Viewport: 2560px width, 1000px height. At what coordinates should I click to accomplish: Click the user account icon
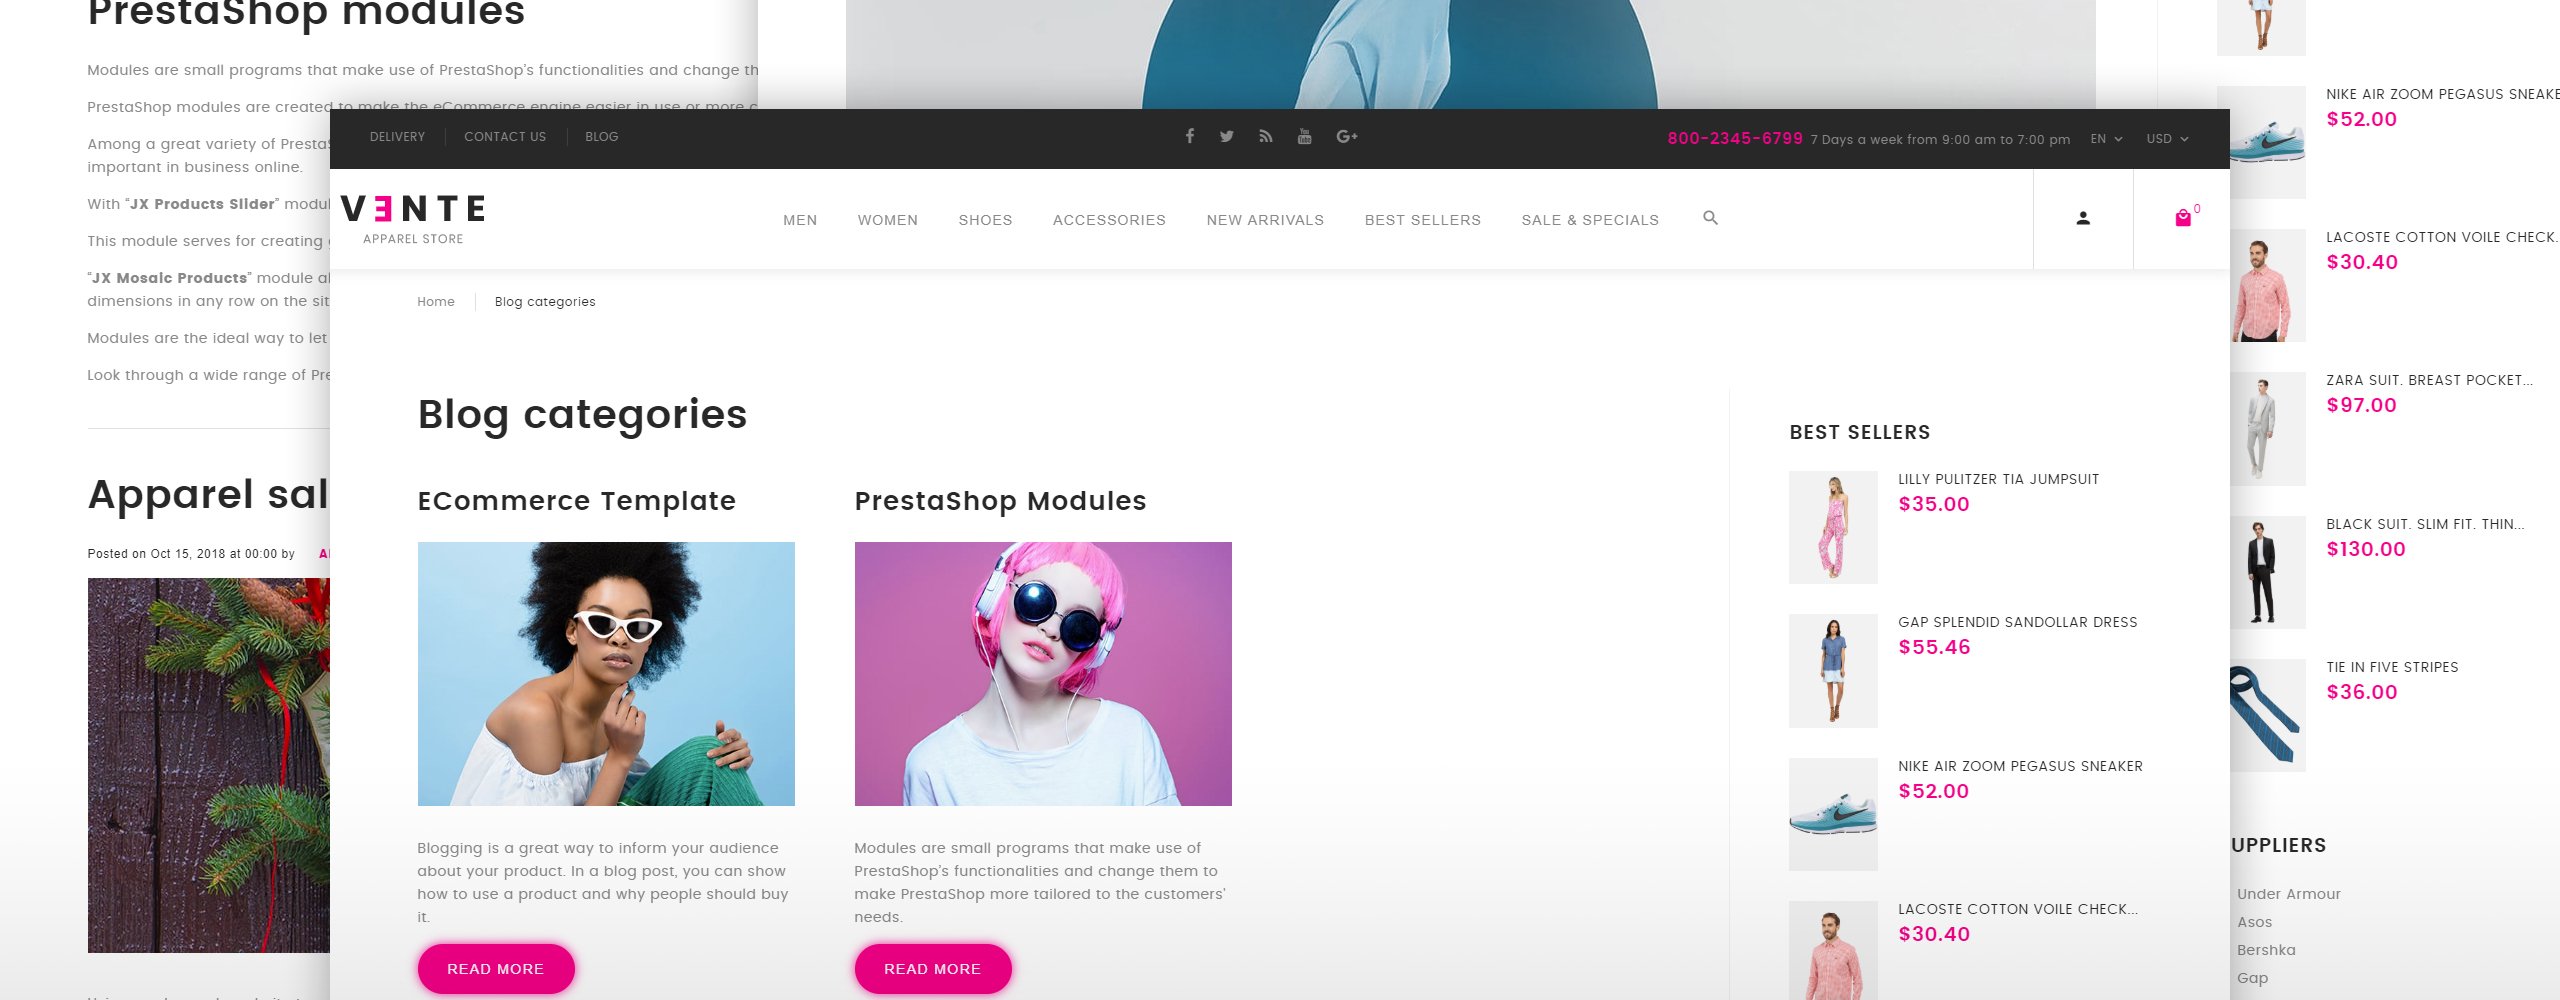click(2083, 218)
